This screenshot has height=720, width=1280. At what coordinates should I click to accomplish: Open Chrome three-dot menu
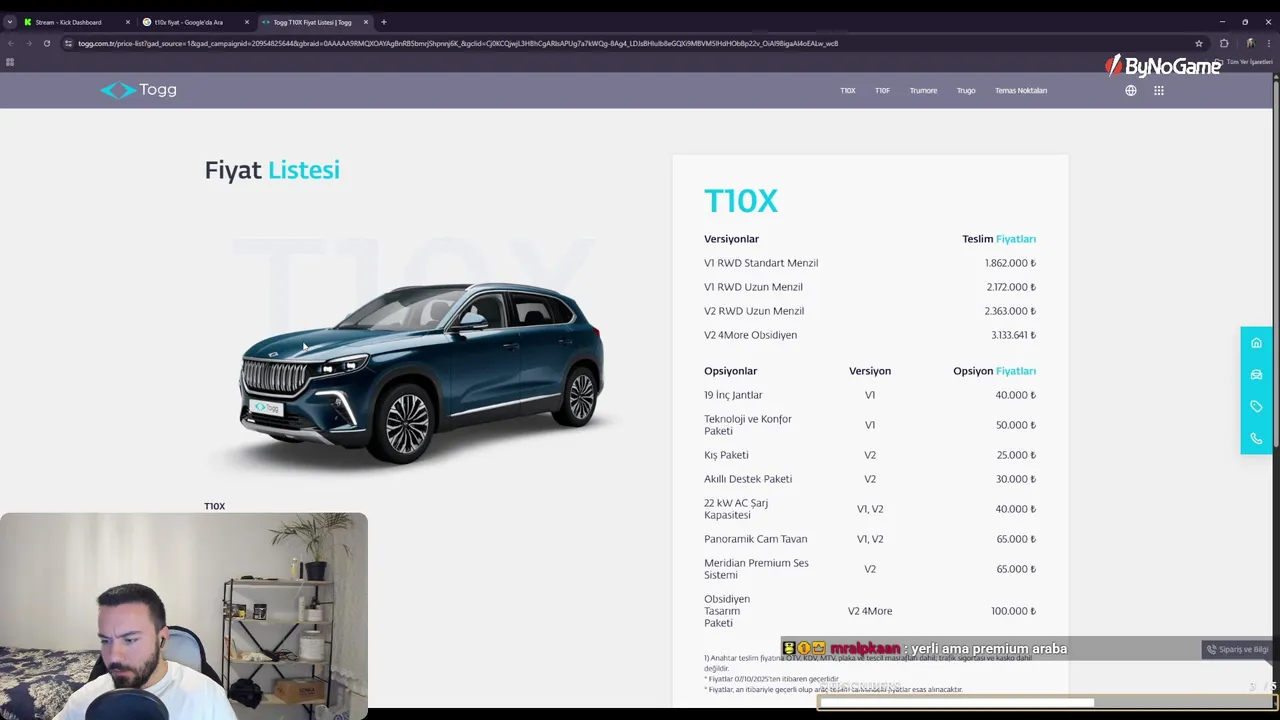pos(1269,43)
